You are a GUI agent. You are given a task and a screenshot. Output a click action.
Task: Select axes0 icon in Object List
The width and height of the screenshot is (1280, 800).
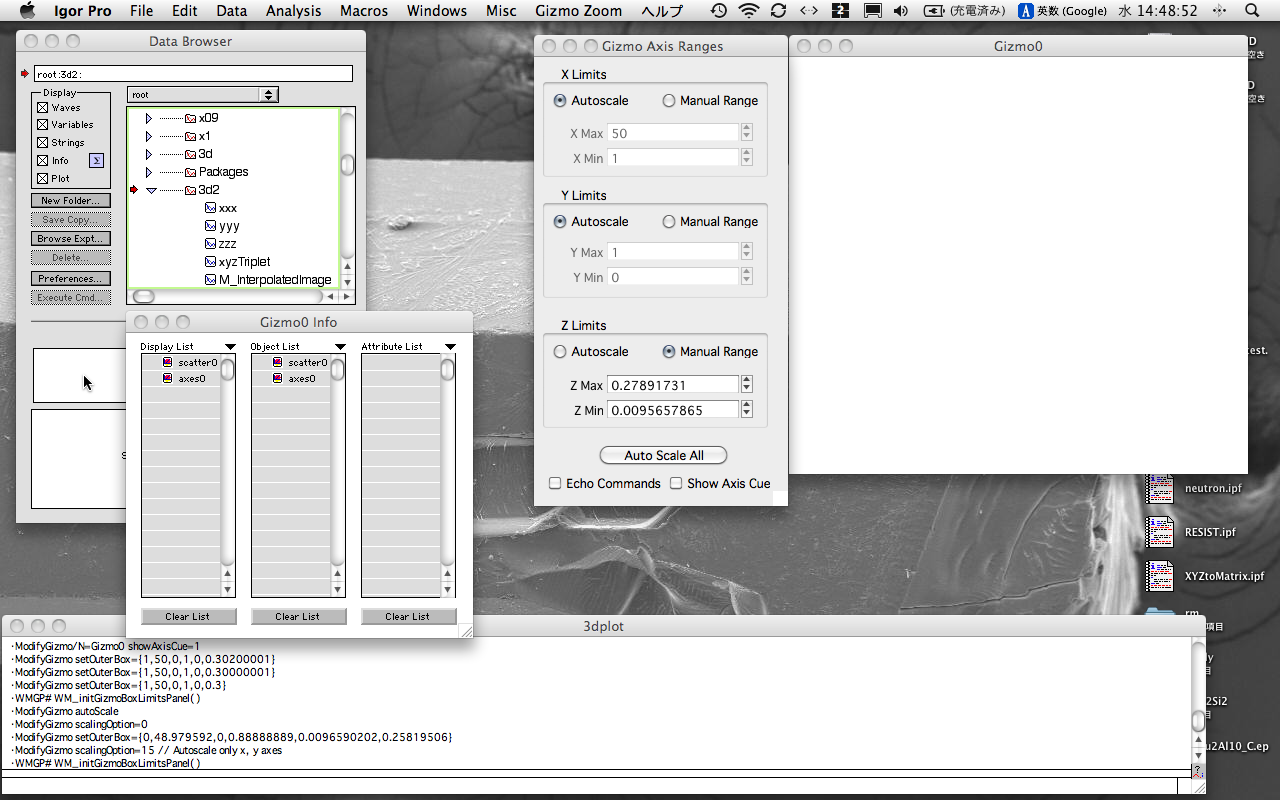click(278, 379)
